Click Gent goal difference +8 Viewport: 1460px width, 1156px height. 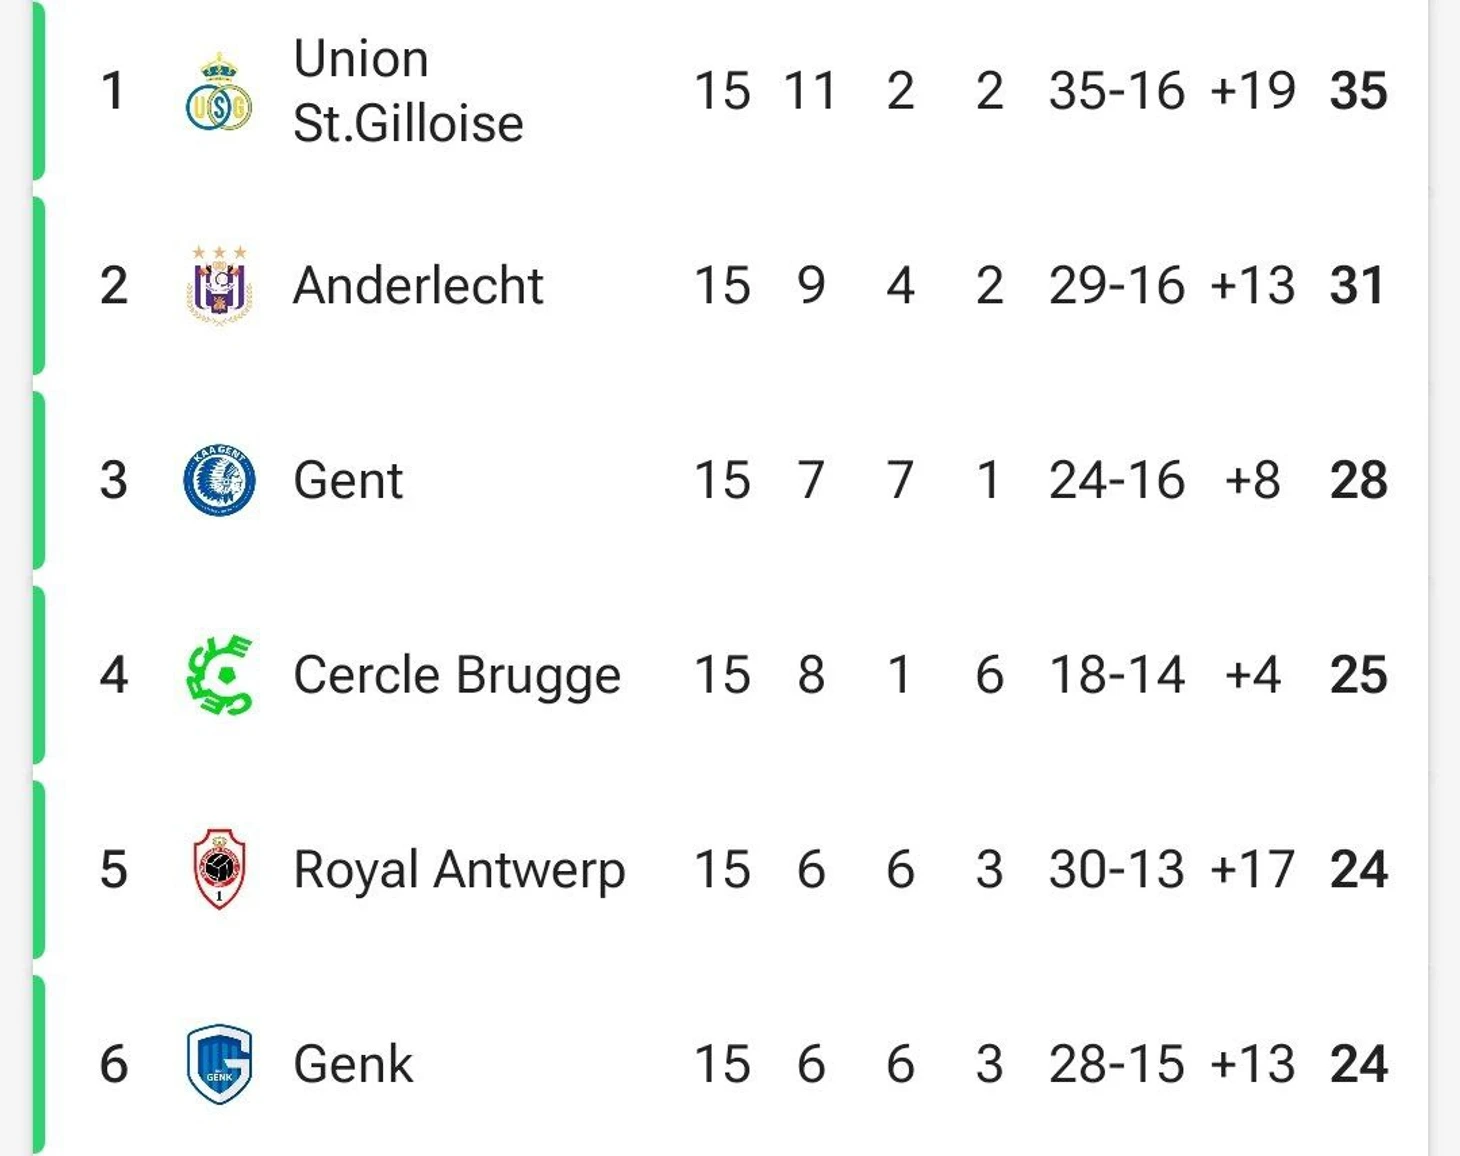pyautogui.click(x=1252, y=480)
